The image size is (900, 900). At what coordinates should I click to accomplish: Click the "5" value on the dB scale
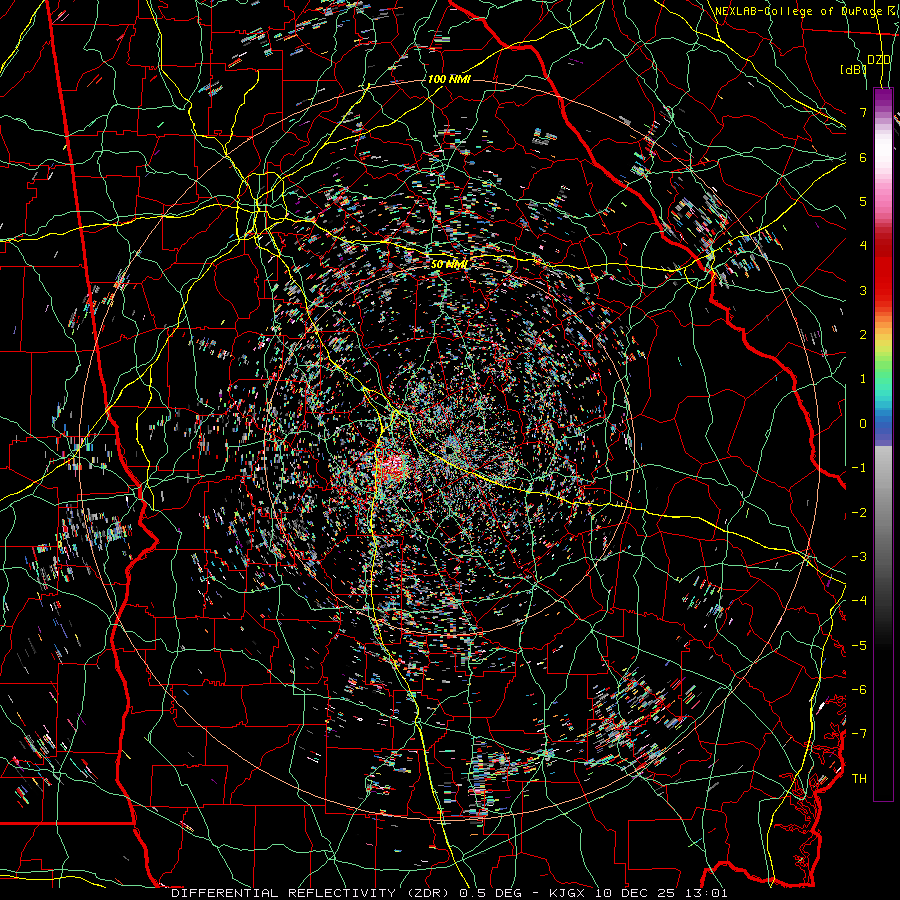coord(863,201)
